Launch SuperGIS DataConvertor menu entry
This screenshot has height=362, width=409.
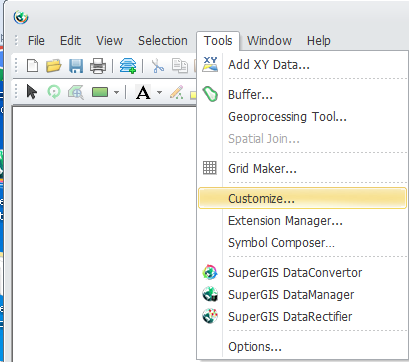pyautogui.click(x=302, y=273)
